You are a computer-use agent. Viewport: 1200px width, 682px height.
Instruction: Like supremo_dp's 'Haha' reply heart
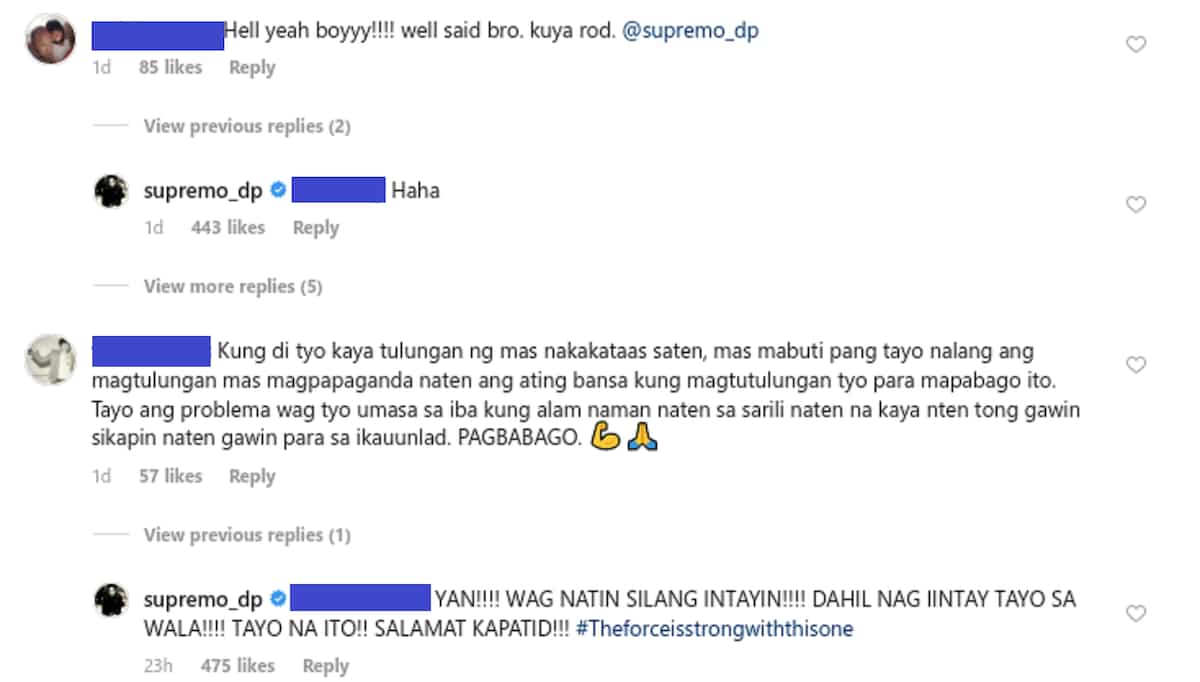pos(1136,204)
